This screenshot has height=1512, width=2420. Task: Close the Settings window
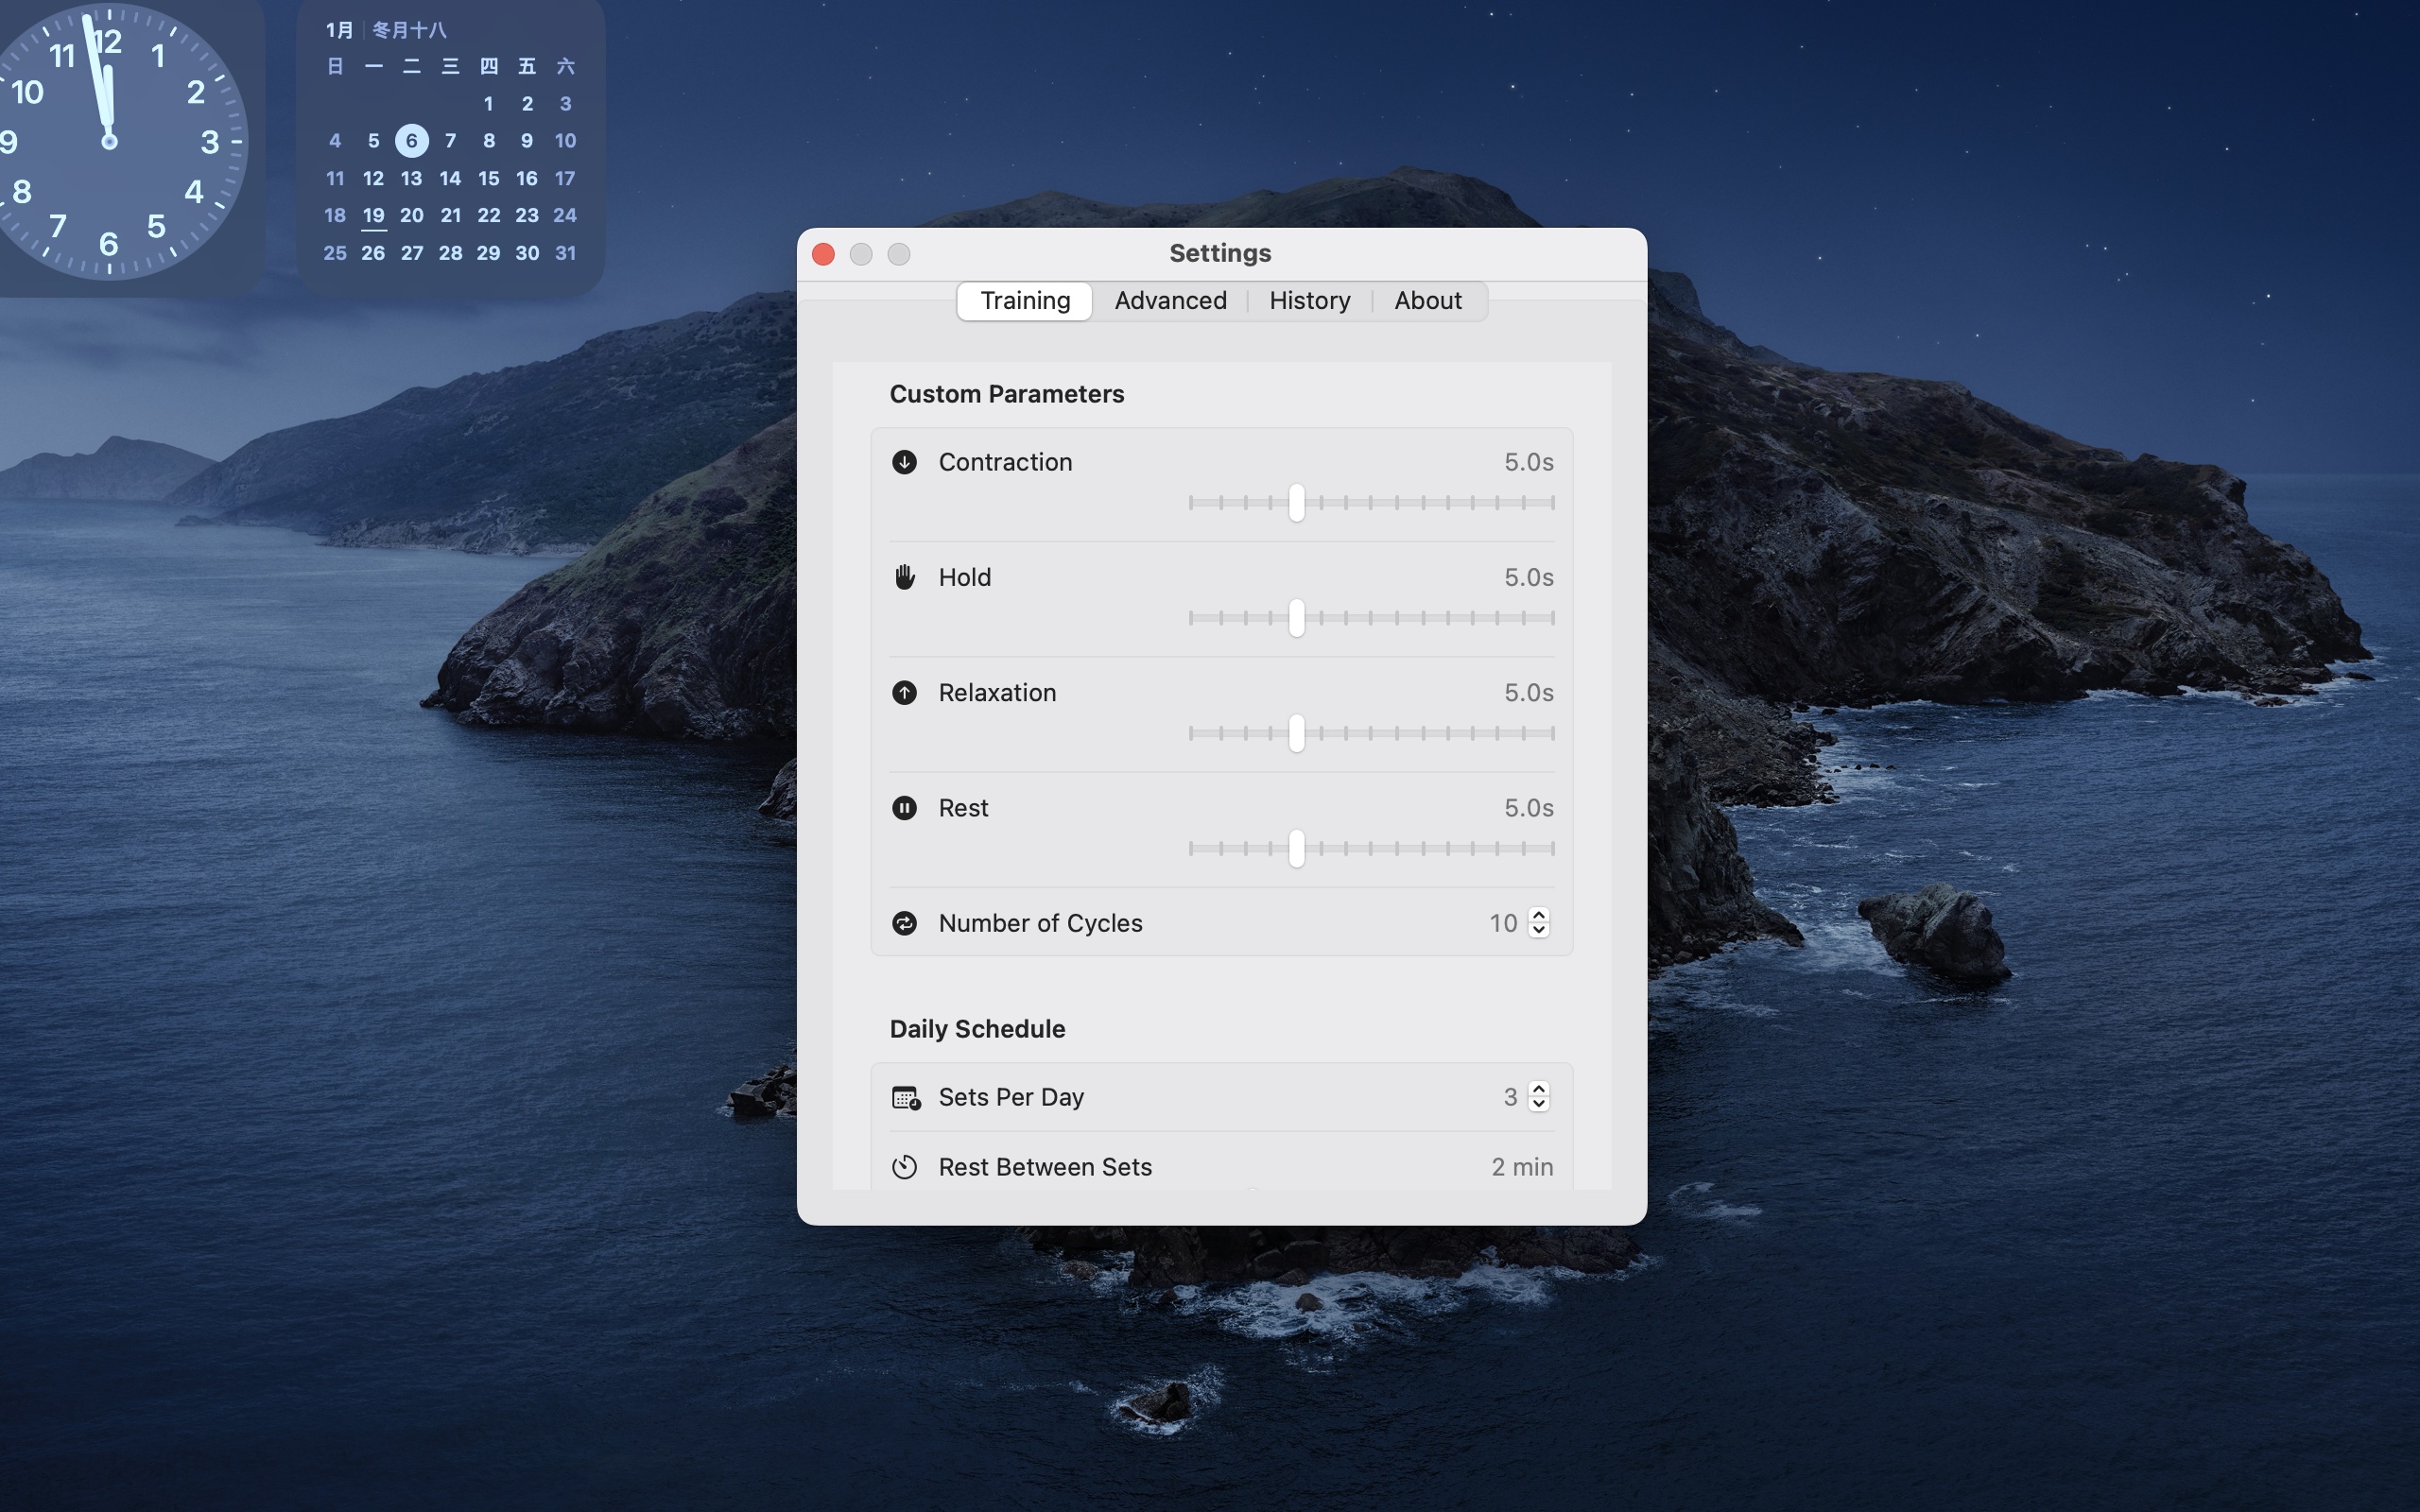coord(823,254)
